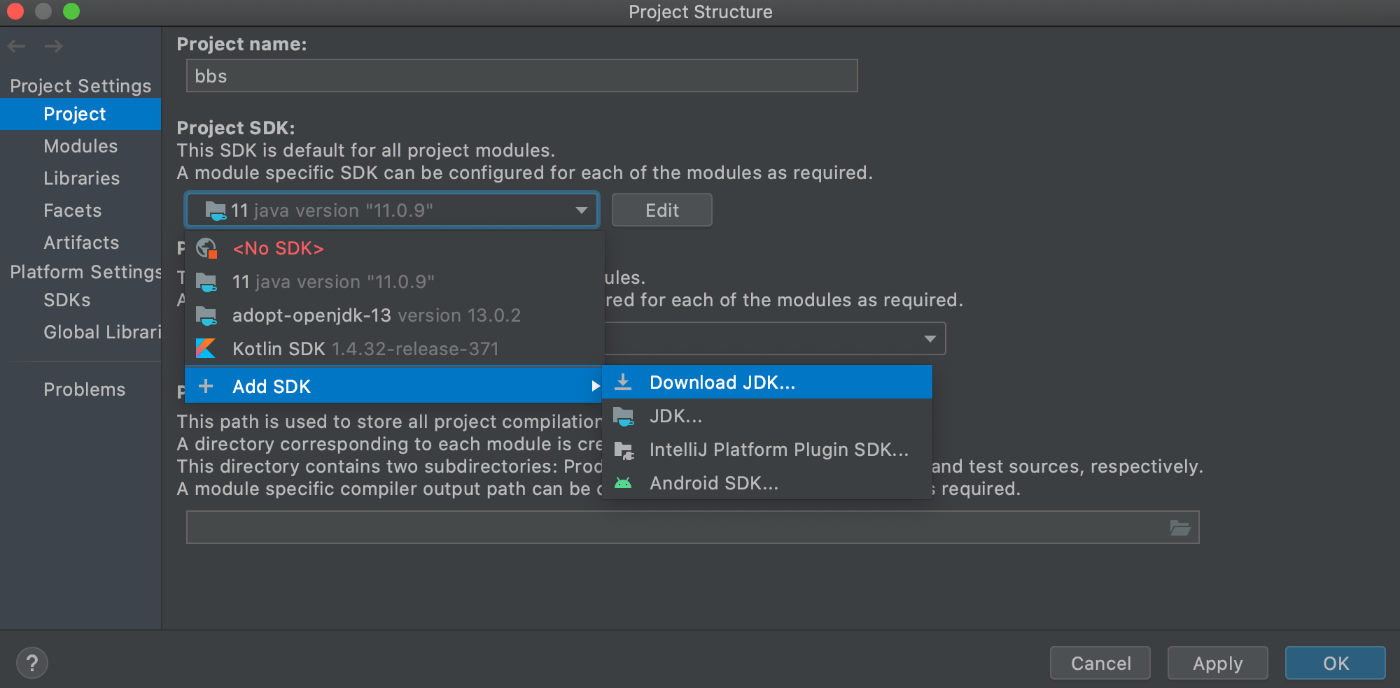Click the folder icon beside 11 java version
This screenshot has height=688, width=1400.
(206, 282)
